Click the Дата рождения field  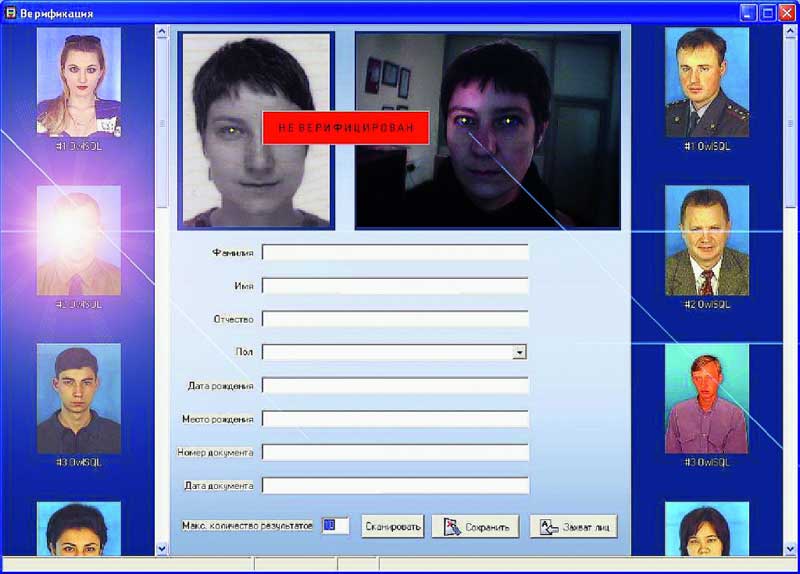coord(395,385)
